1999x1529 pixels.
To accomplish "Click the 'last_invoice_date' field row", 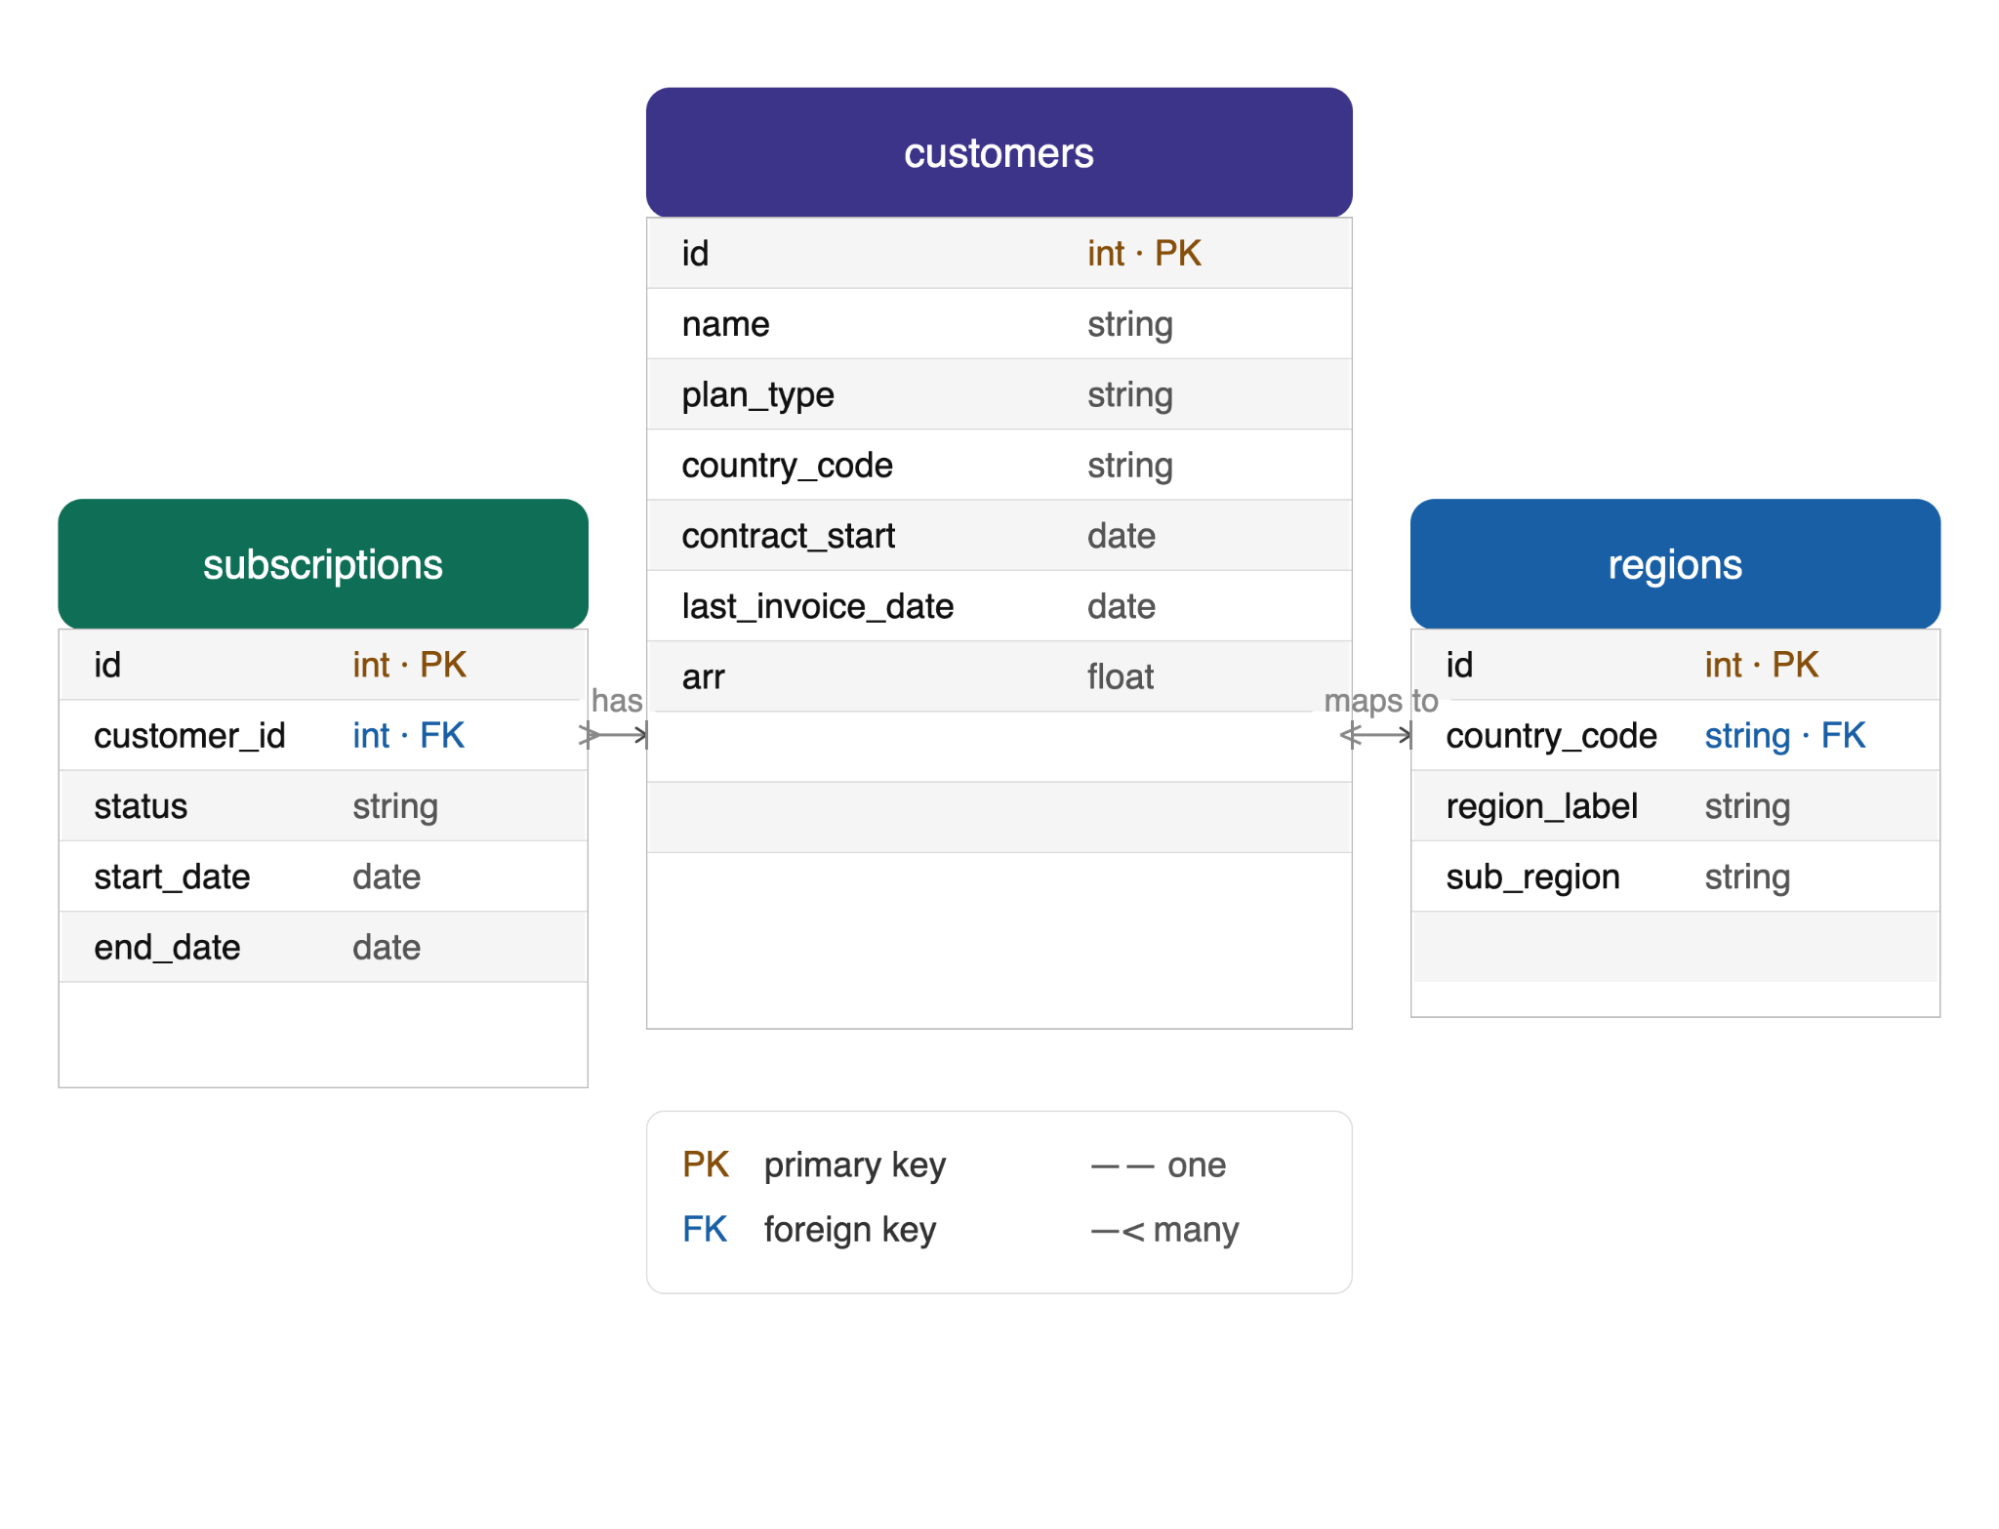I will coord(998,606).
